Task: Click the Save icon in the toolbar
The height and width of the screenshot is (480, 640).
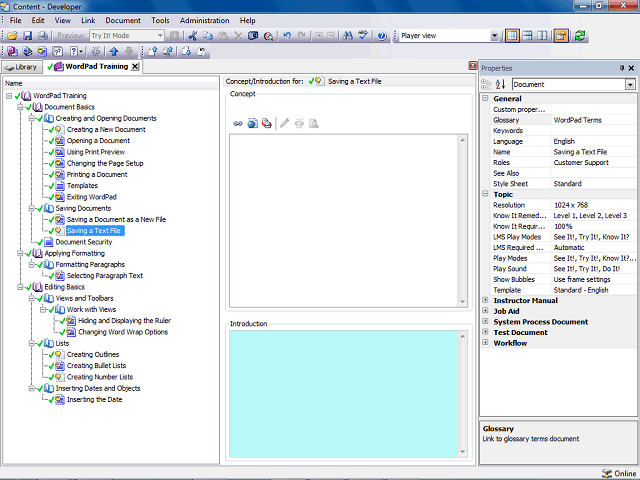Action: [x=27, y=36]
